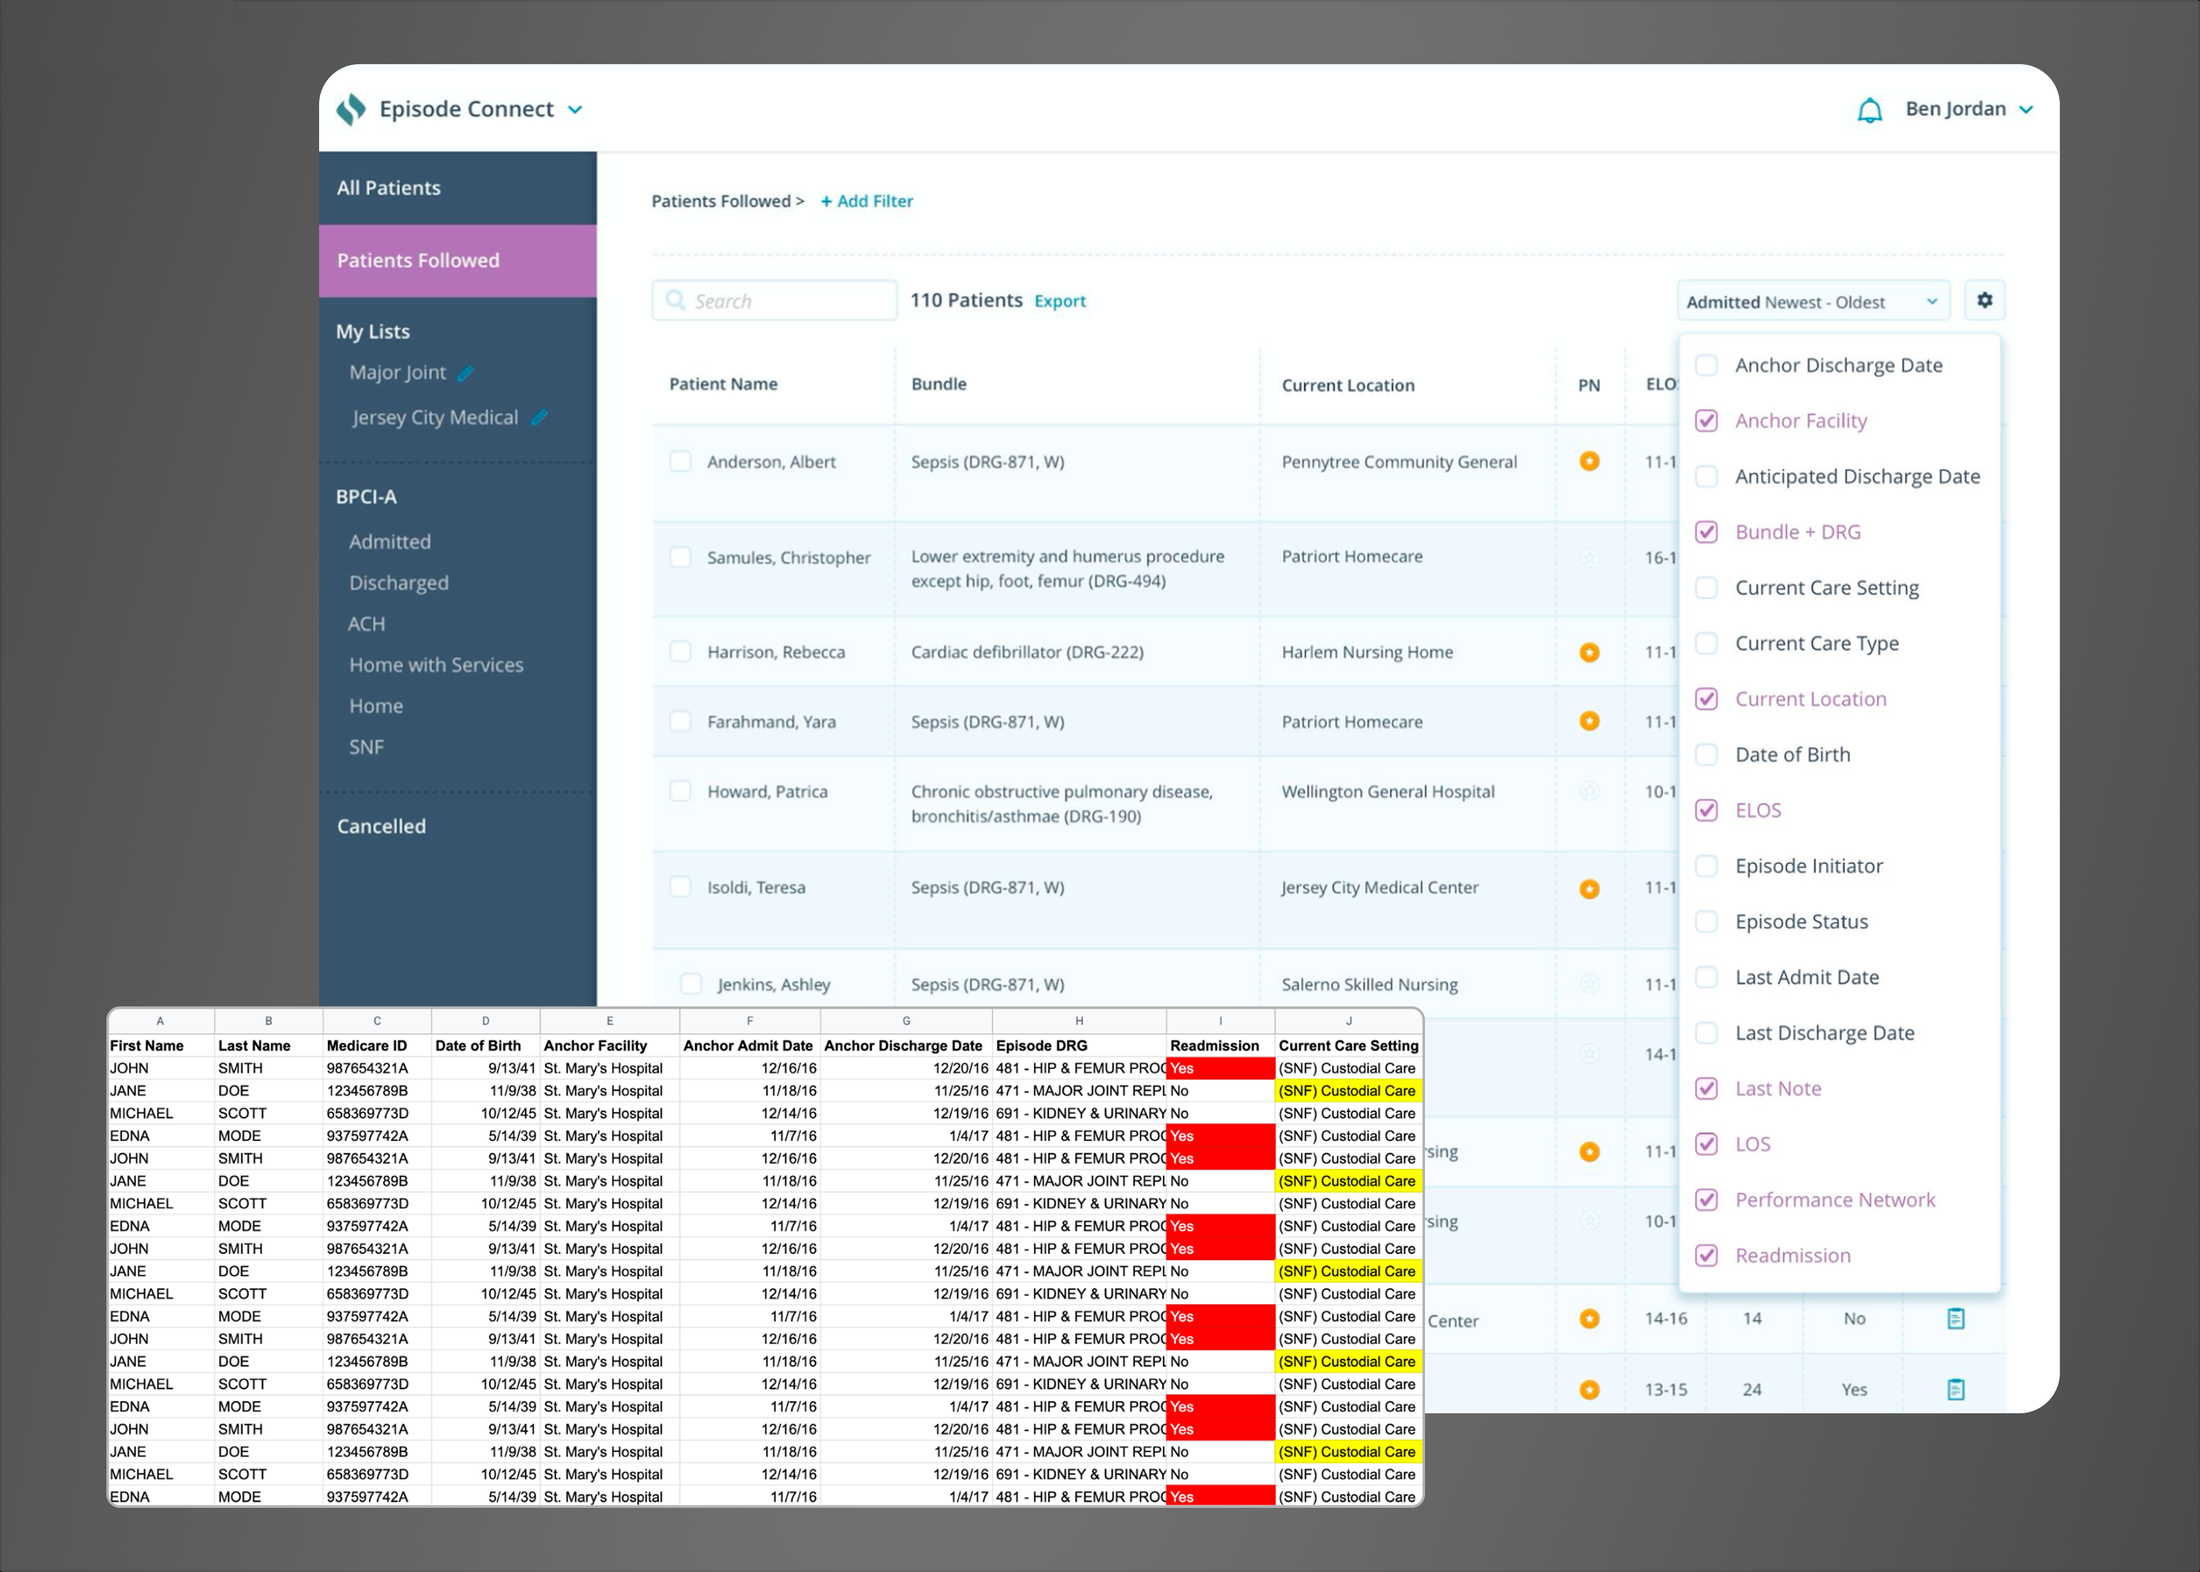Click PN star for Farahmand, Yara

coord(1589,721)
